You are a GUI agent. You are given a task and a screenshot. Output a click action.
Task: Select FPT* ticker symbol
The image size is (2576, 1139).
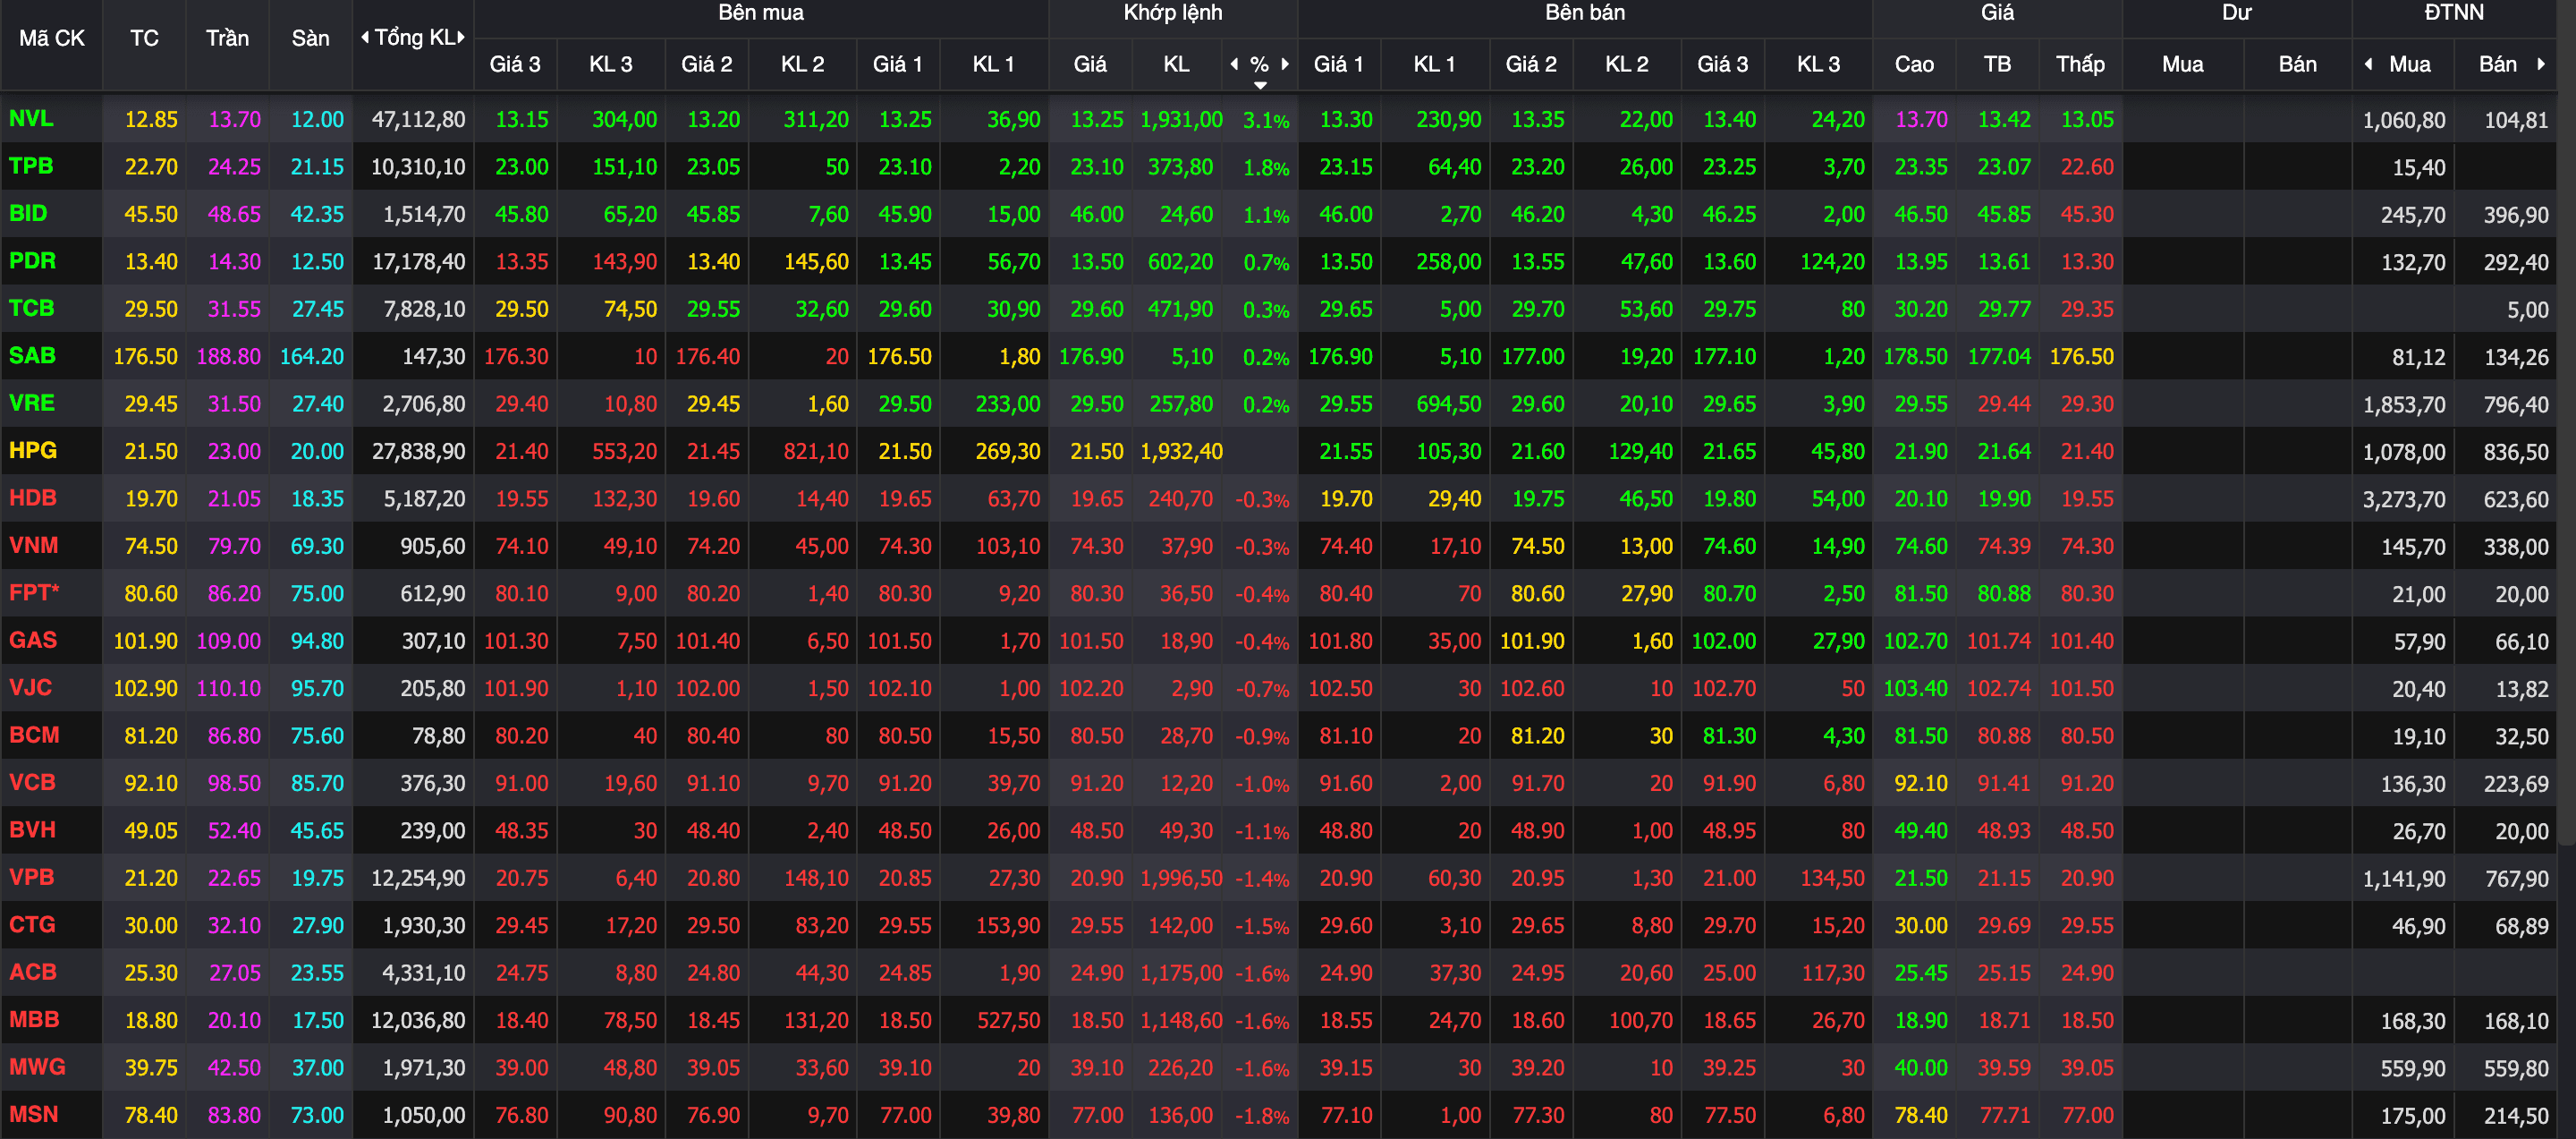click(34, 592)
